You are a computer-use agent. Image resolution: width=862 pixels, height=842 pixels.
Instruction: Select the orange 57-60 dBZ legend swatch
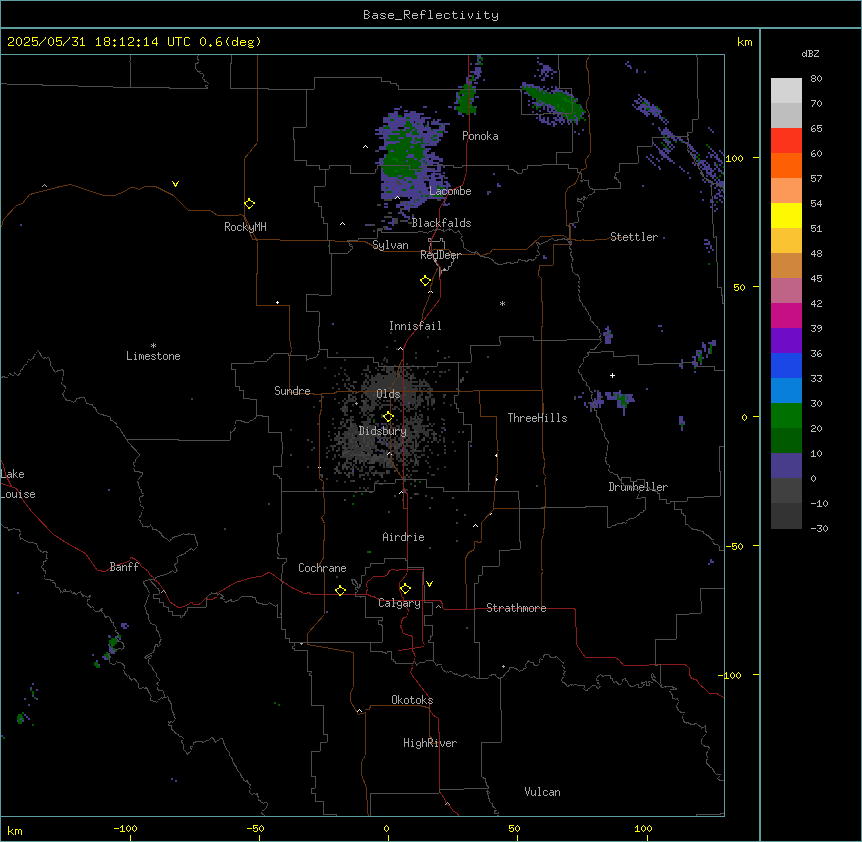click(x=786, y=165)
